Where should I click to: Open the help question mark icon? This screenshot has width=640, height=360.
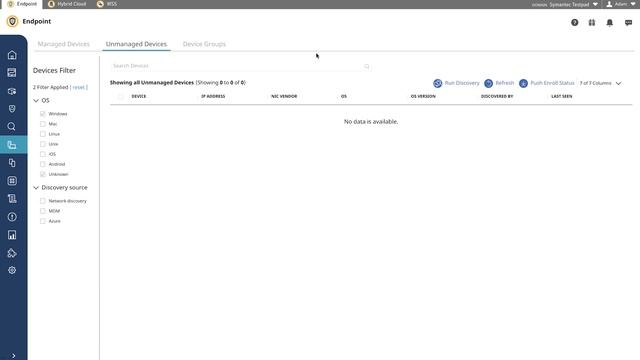pyautogui.click(x=574, y=22)
